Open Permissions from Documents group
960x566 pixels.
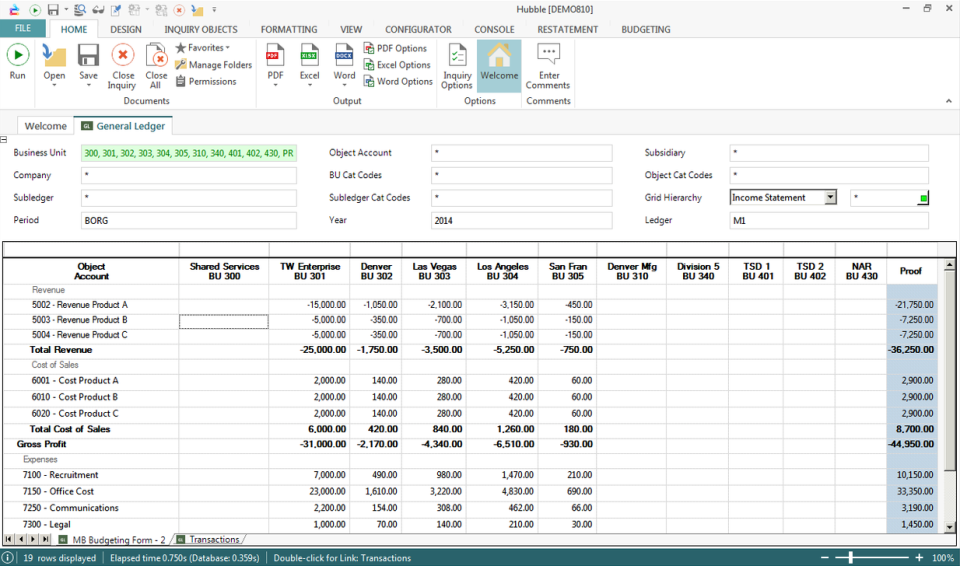point(181,82)
